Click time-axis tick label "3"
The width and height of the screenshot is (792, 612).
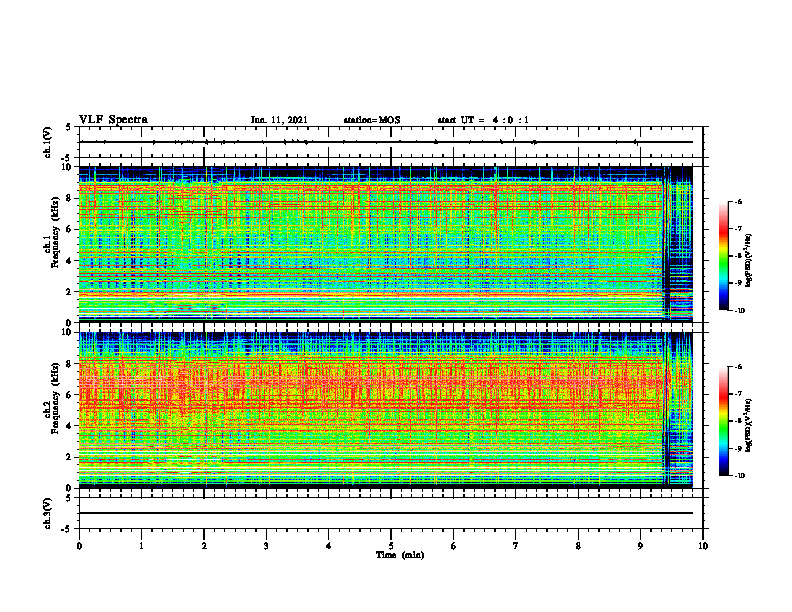[x=266, y=546]
